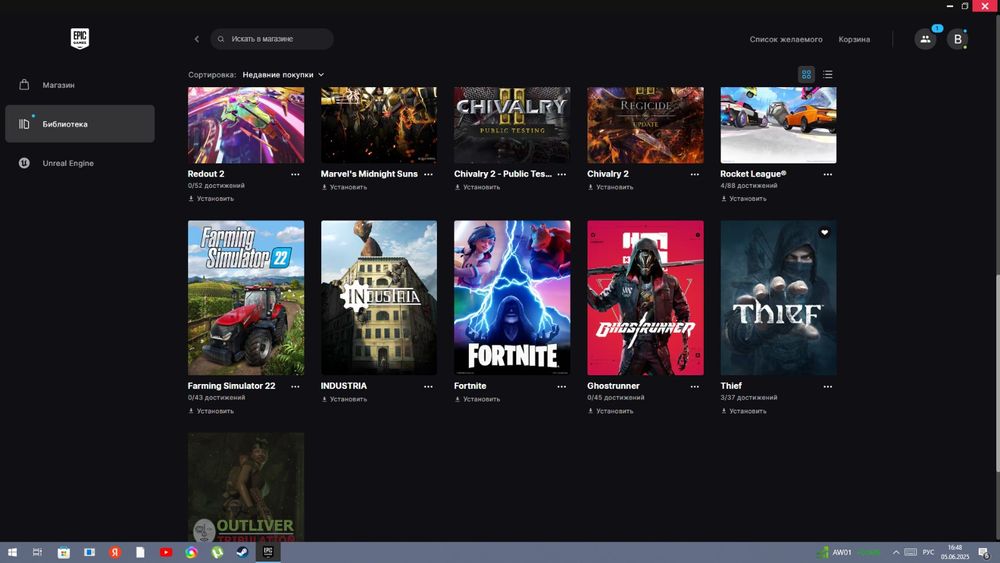
Task: Click the Thief 3/37 достижений text
Action: pyautogui.click(x=749, y=398)
